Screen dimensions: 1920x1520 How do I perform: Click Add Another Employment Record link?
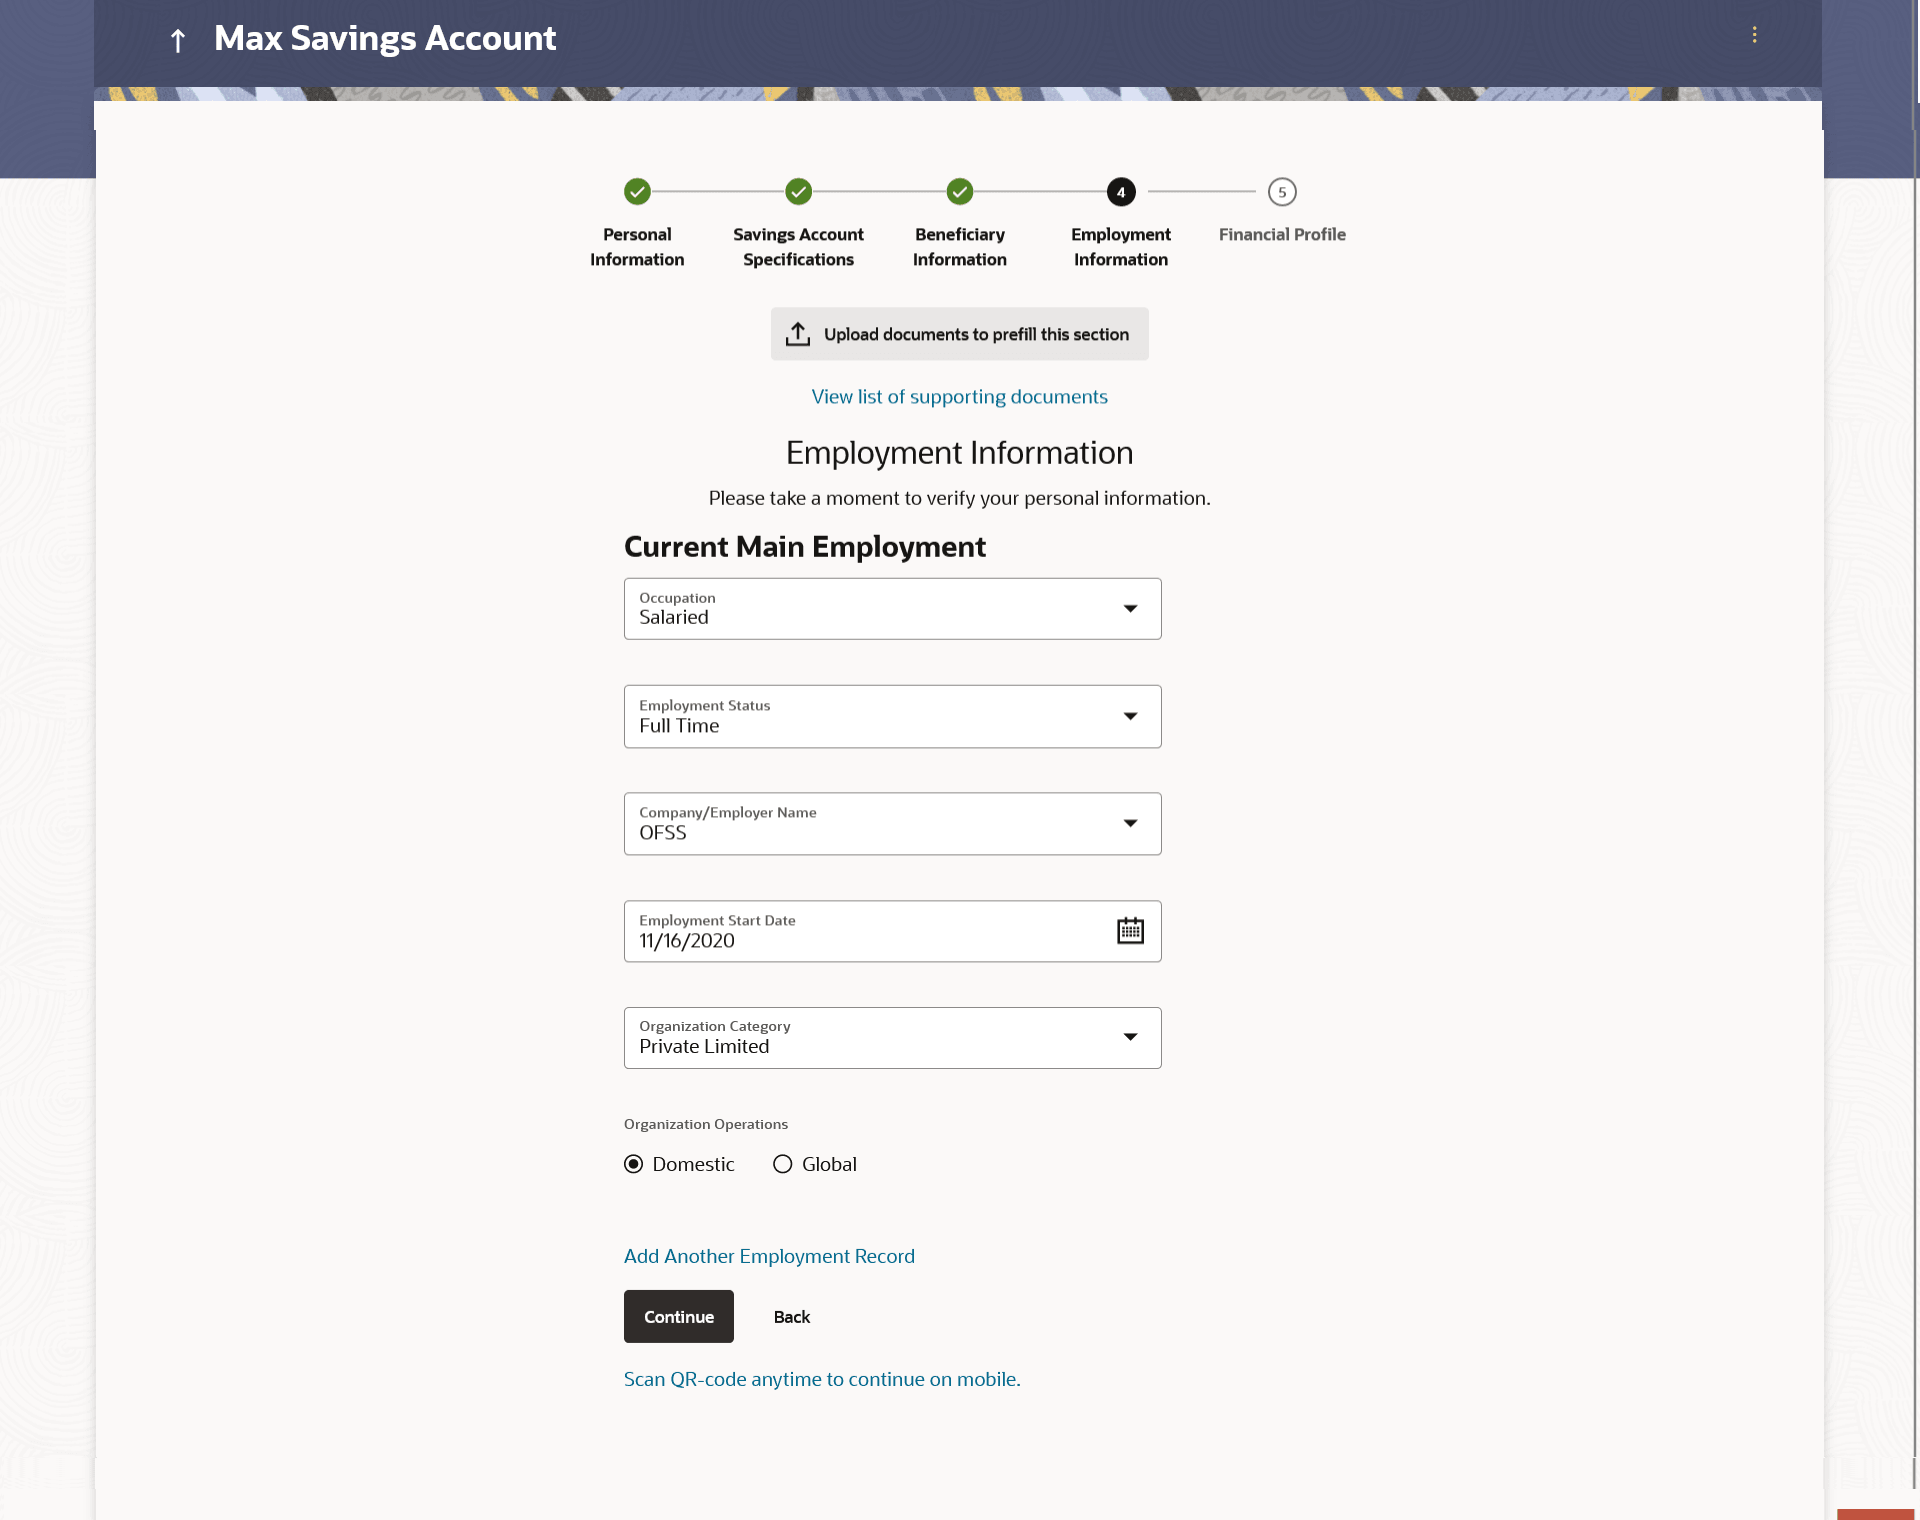(x=769, y=1256)
